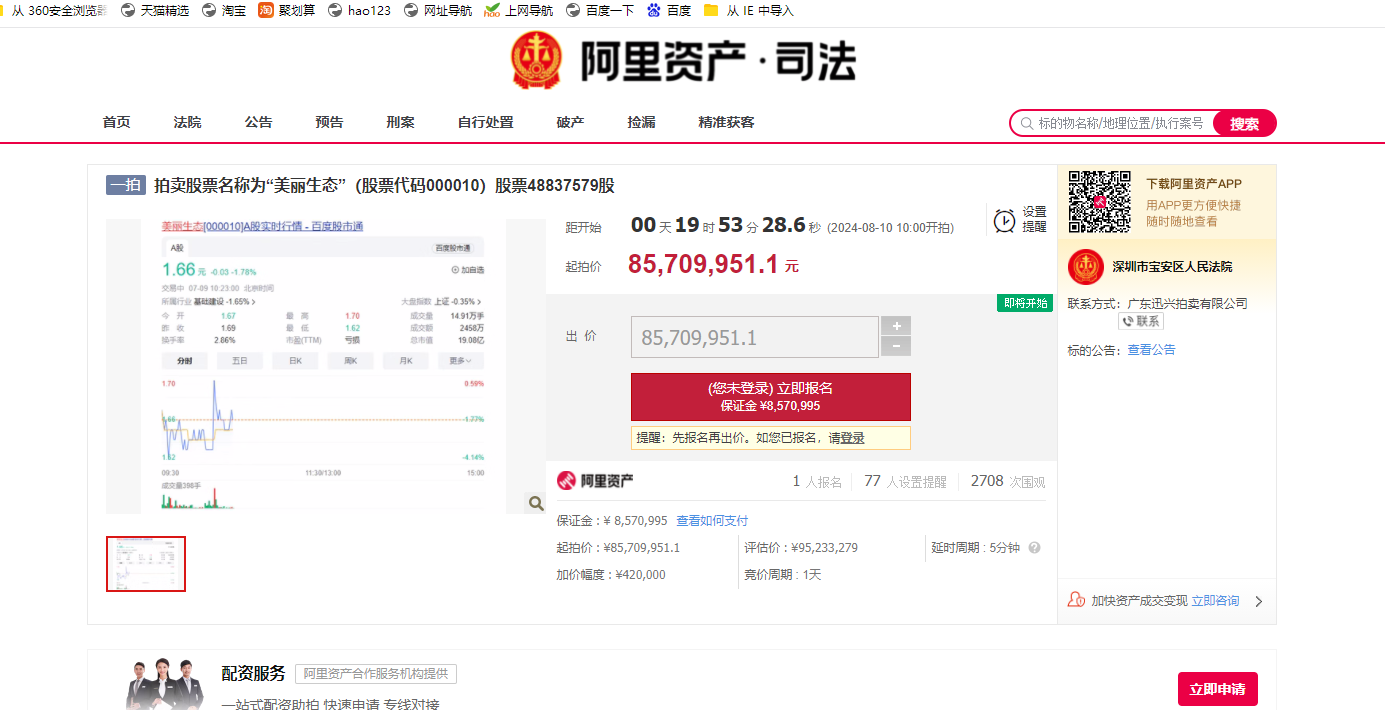Zoom the stock image with the magnifier icon
The width and height of the screenshot is (1385, 710).
[536, 503]
